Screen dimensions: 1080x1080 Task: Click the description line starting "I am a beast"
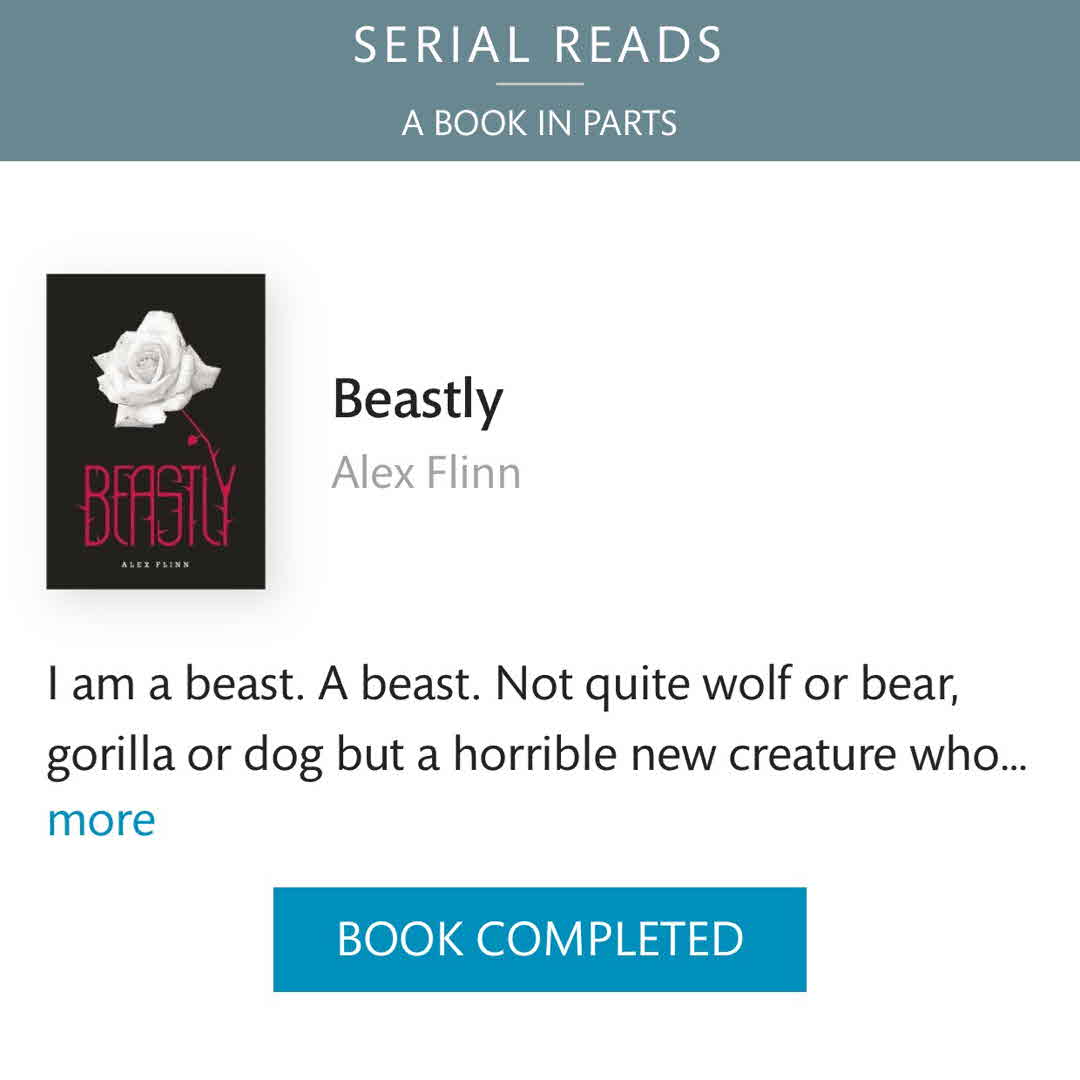pos(502,685)
